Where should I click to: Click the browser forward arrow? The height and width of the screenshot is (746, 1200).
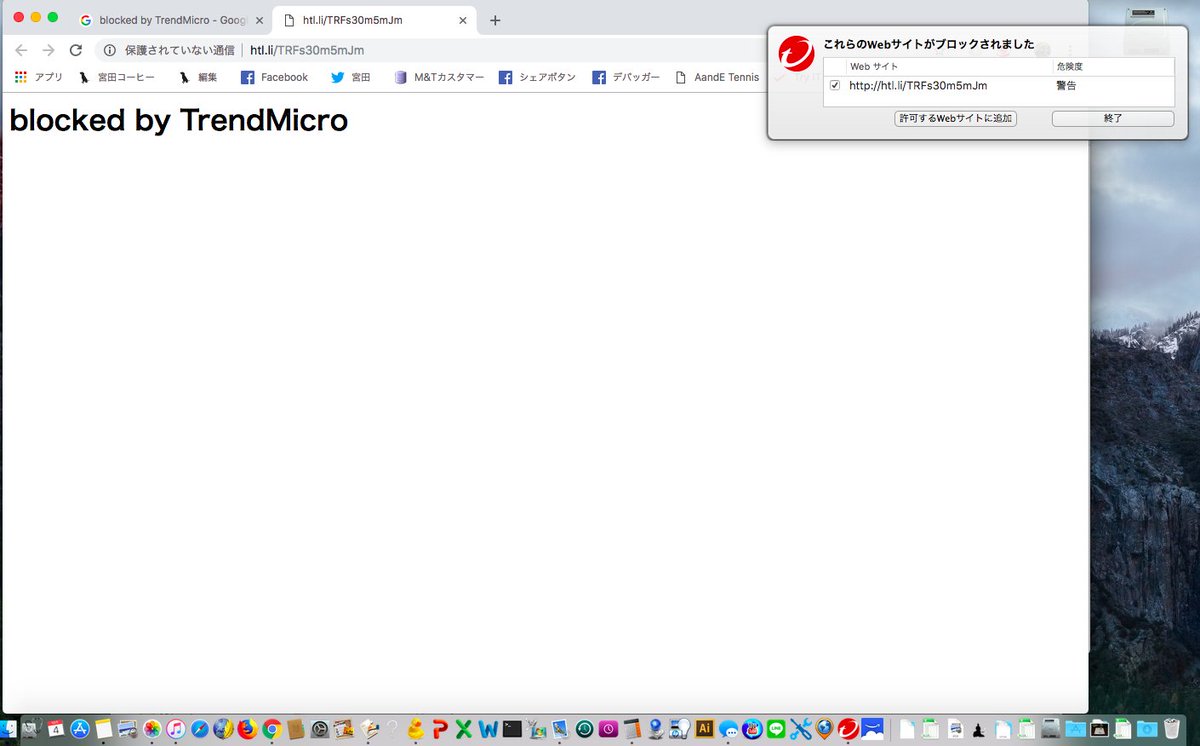pos(48,50)
